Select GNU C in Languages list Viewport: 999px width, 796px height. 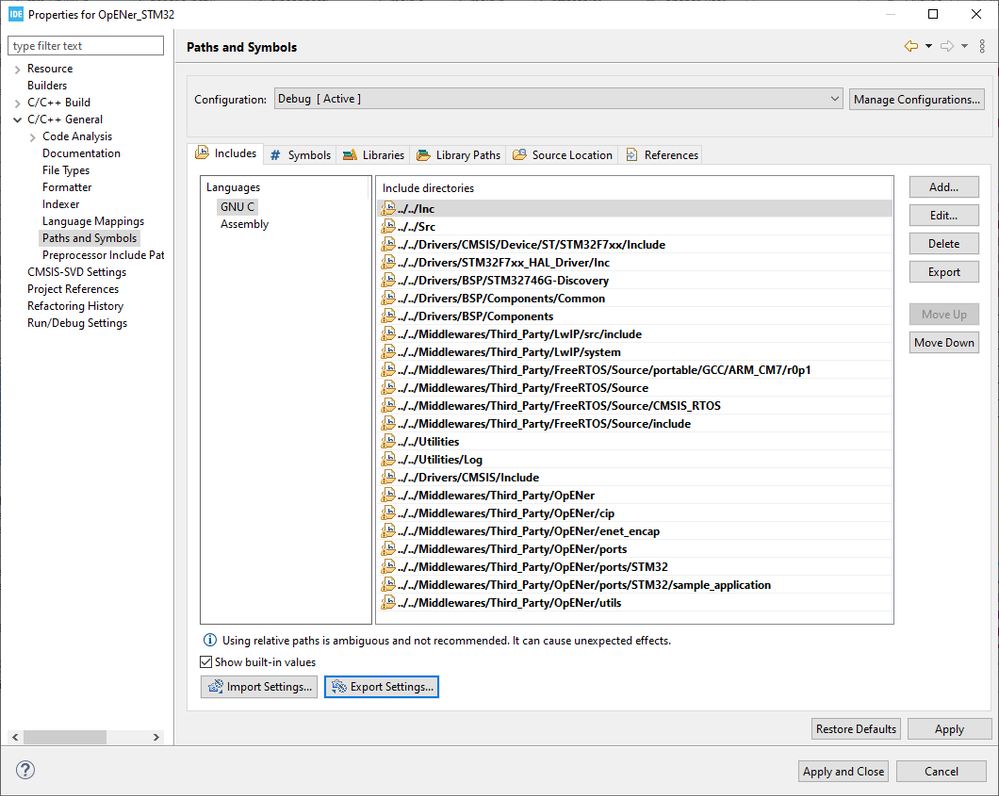pyautogui.click(x=237, y=206)
